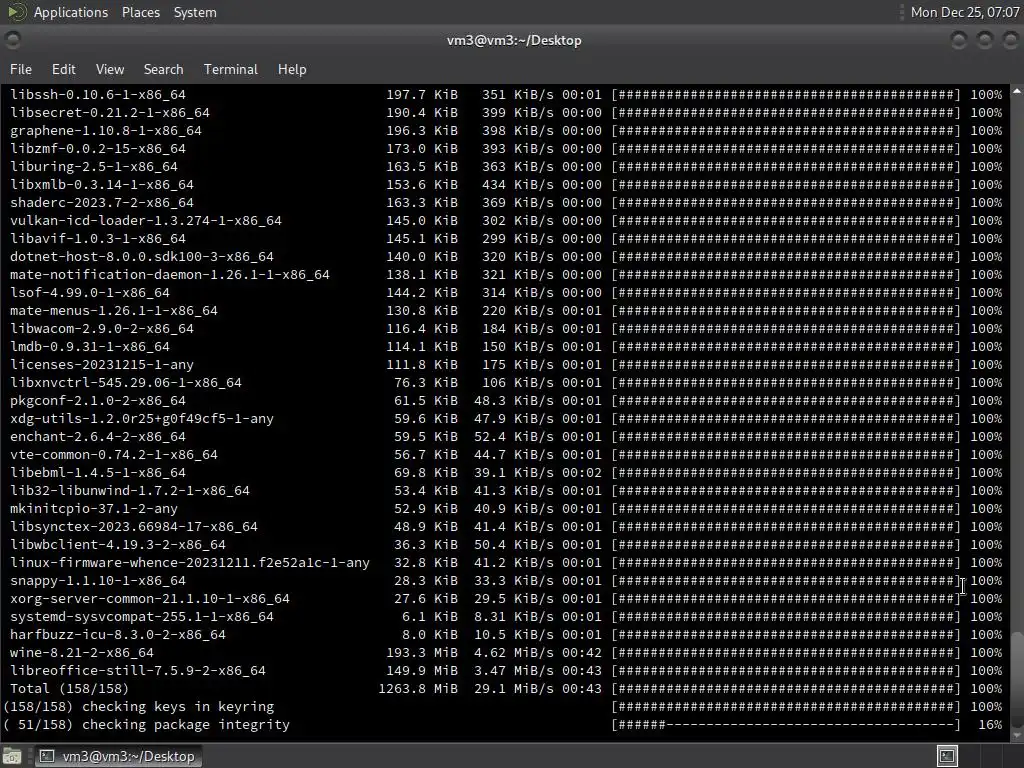
Task: Click lib32-libunwind-1.7.2-1-x86_64 text
Action: [x=130, y=490]
